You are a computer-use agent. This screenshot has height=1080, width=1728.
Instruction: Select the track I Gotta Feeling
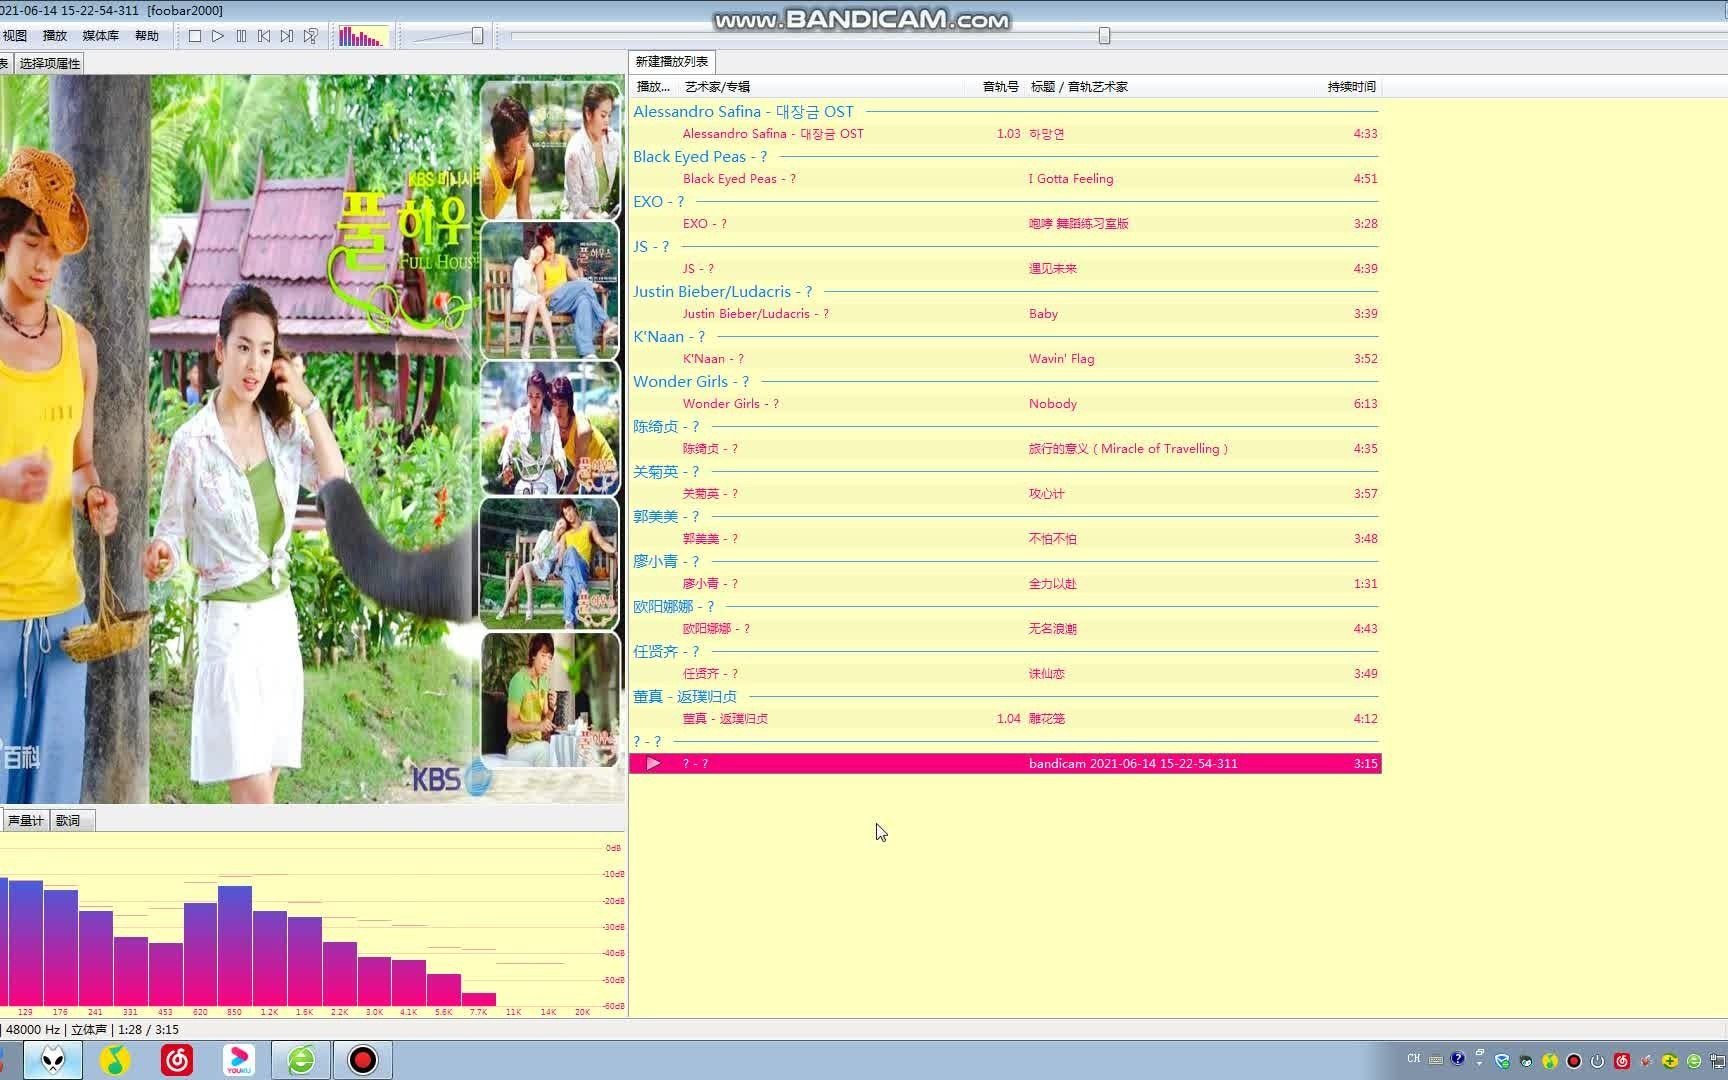click(1005, 179)
